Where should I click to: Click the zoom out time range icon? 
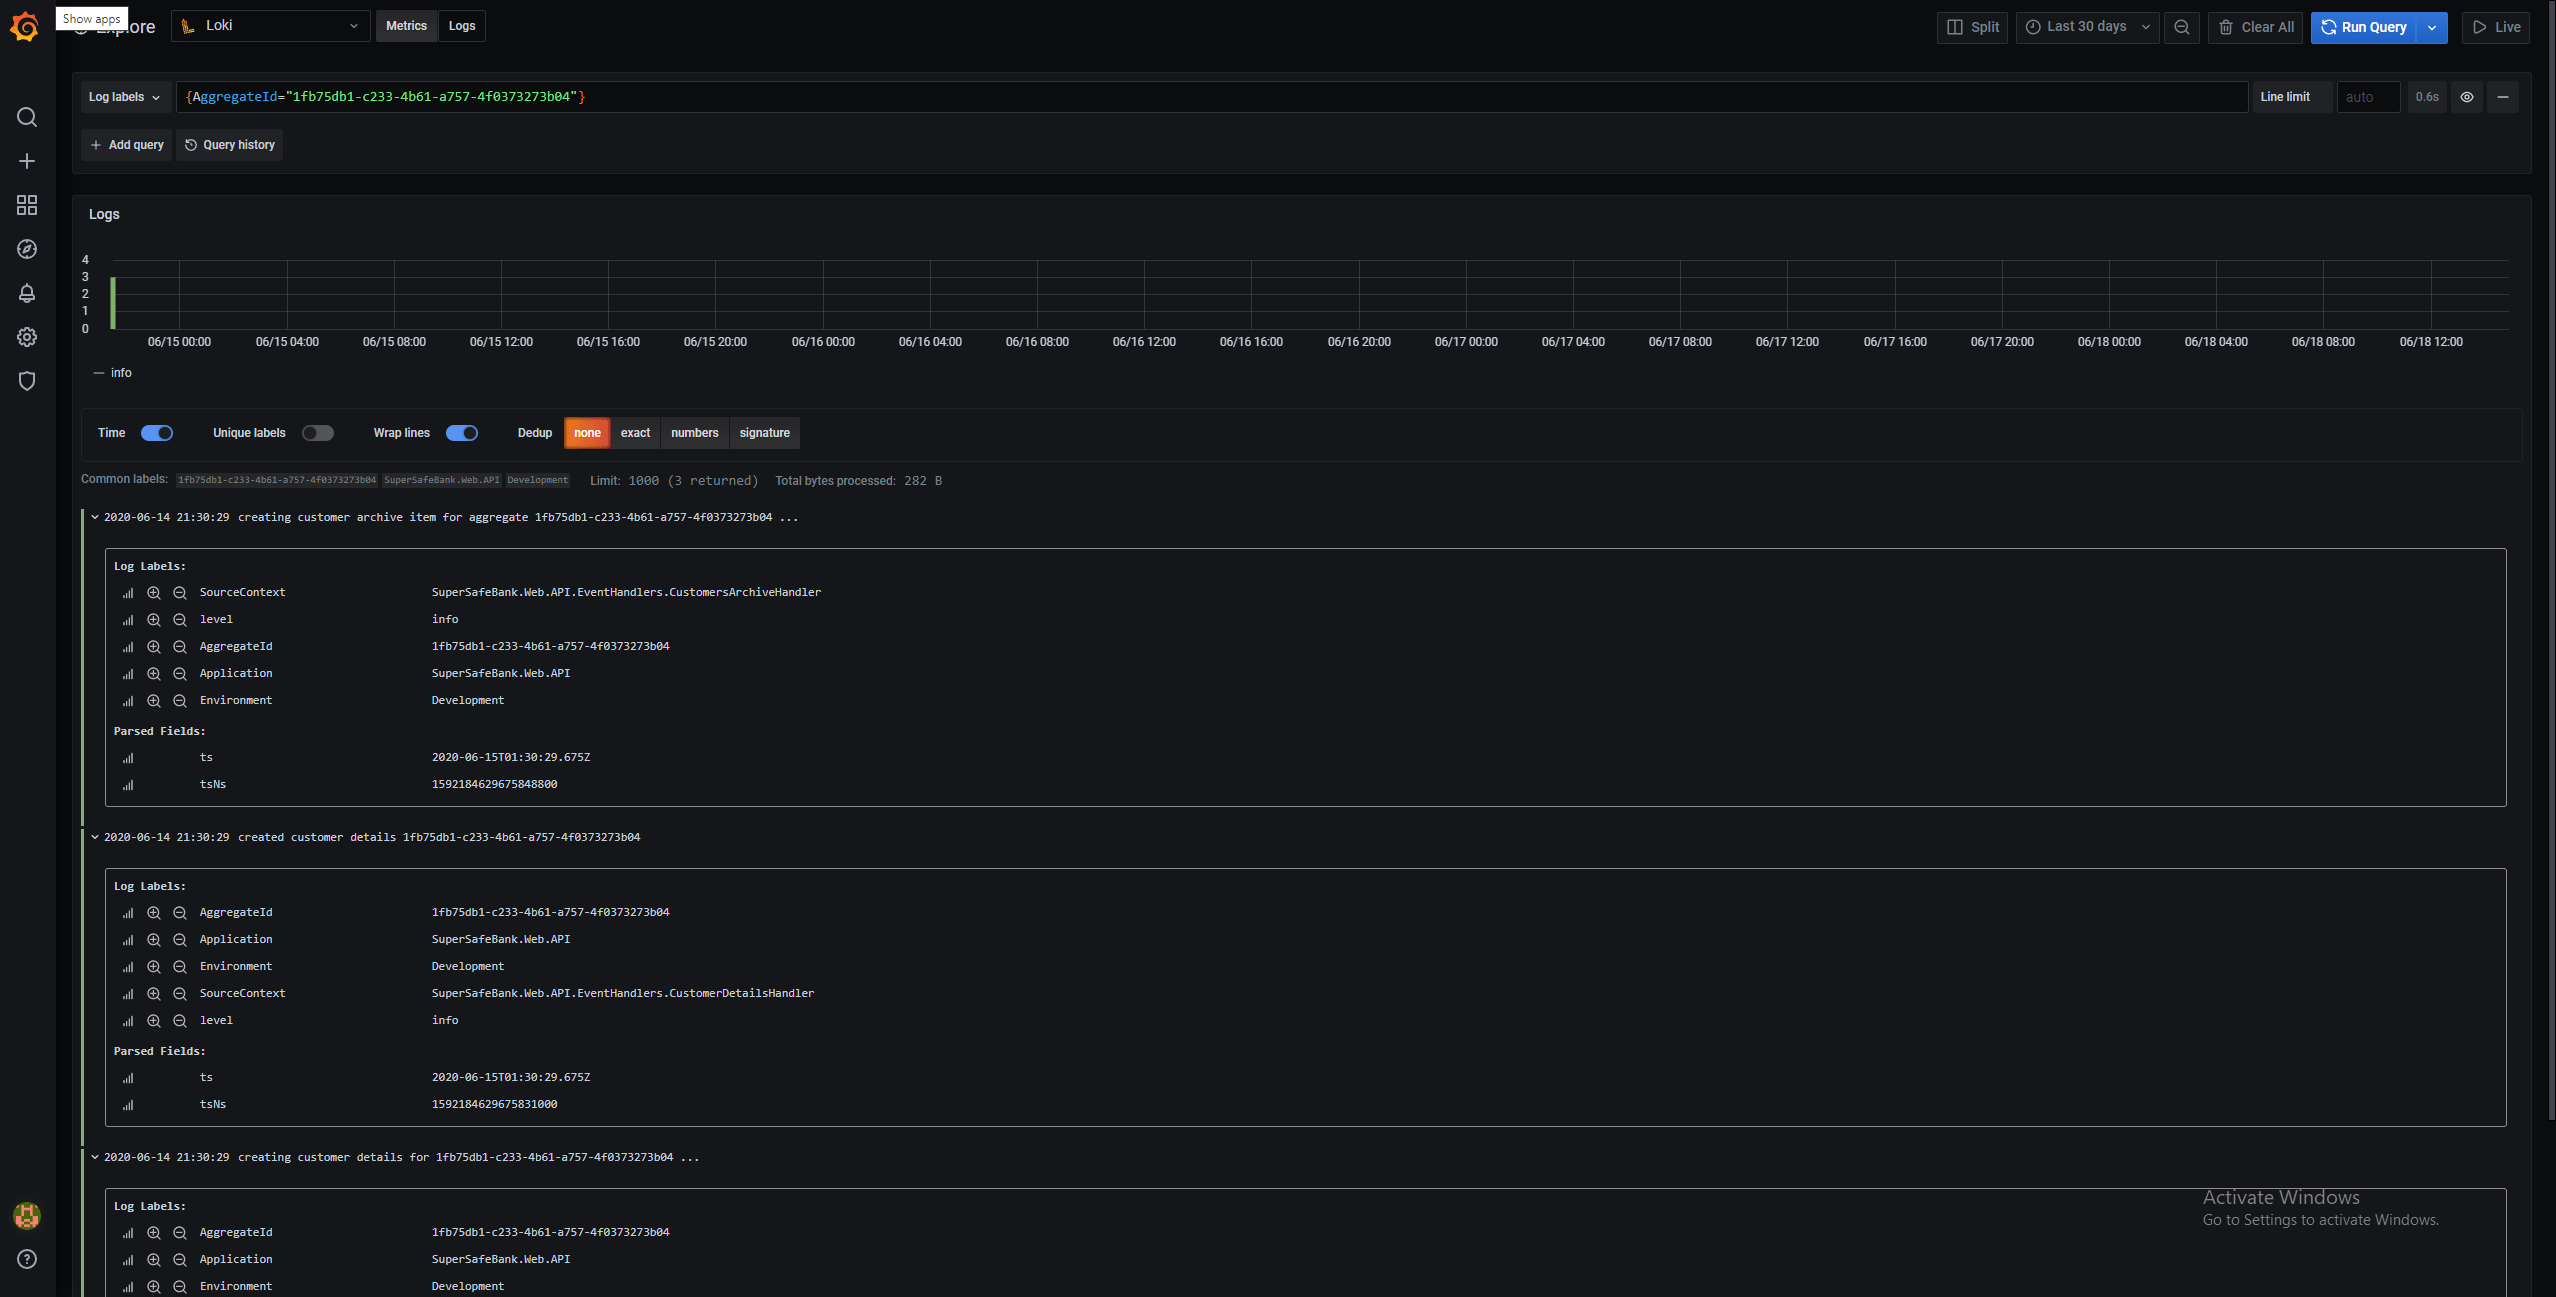tap(2181, 27)
